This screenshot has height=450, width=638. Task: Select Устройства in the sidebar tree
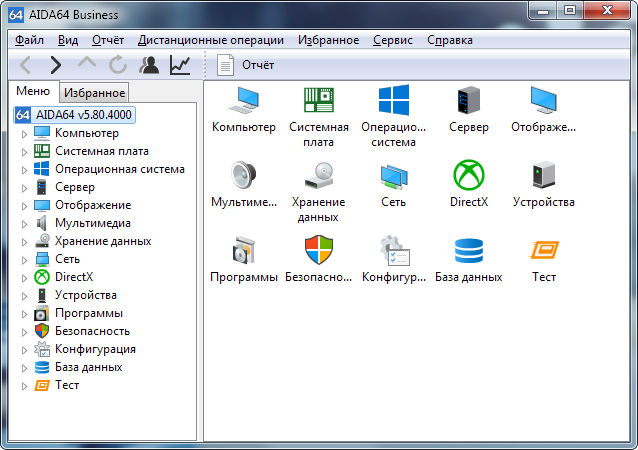(x=85, y=295)
